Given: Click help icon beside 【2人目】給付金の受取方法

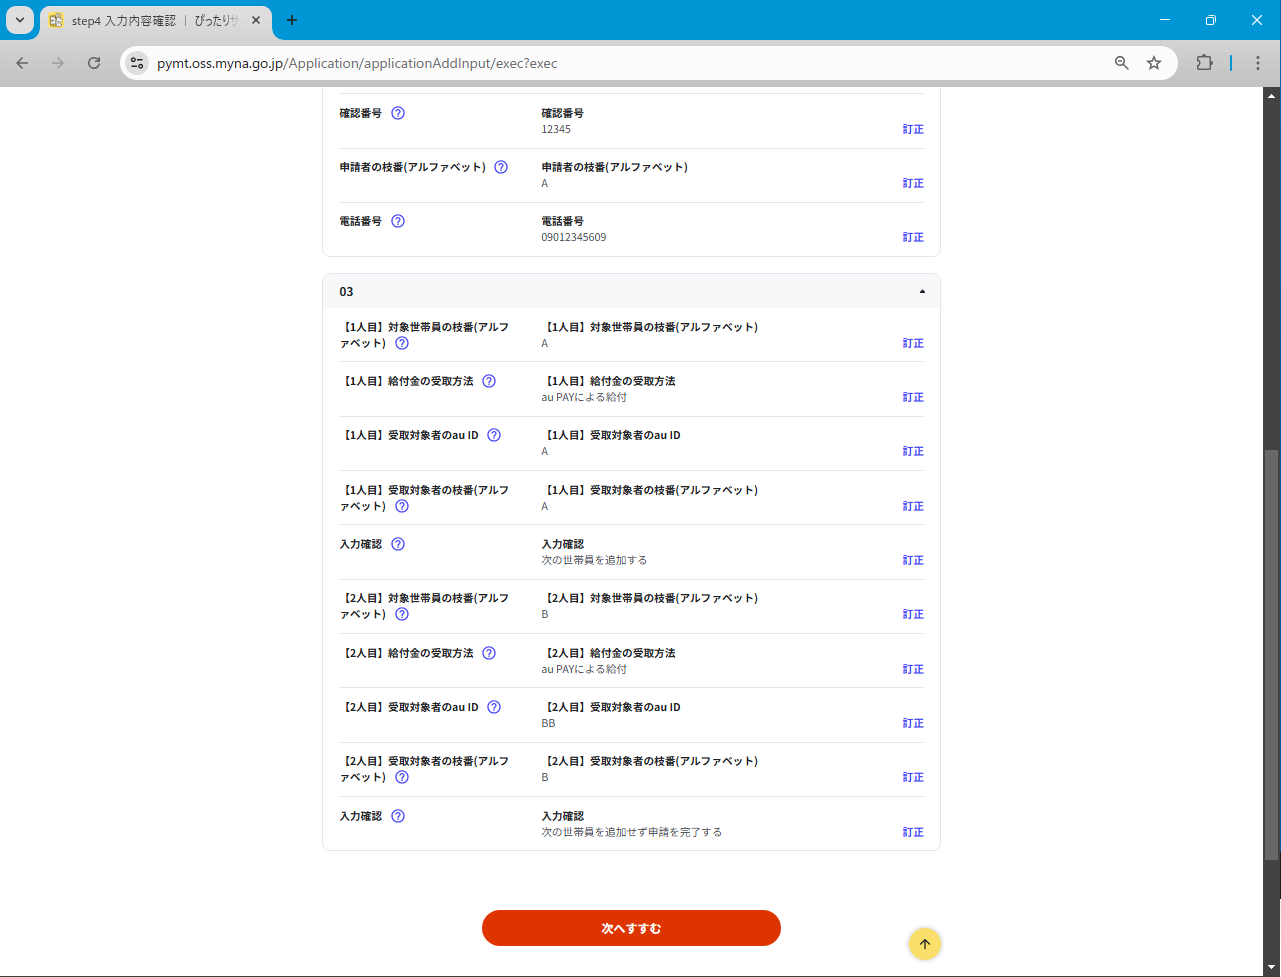Looking at the screenshot, I should pos(489,653).
